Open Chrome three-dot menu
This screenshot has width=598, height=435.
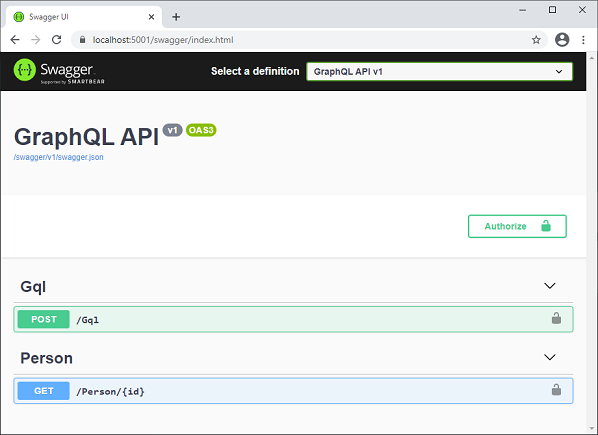pyautogui.click(x=583, y=40)
